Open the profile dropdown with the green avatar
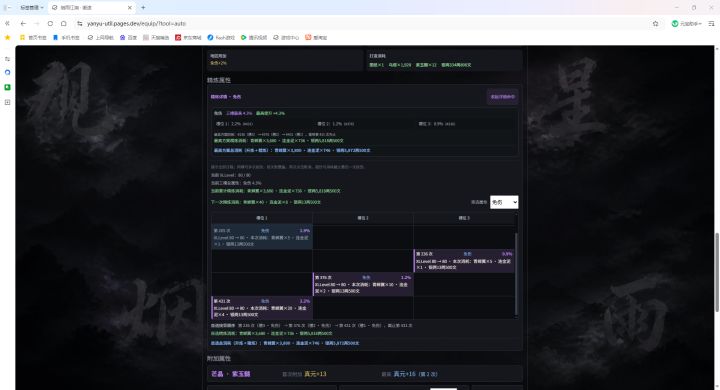 point(686,23)
